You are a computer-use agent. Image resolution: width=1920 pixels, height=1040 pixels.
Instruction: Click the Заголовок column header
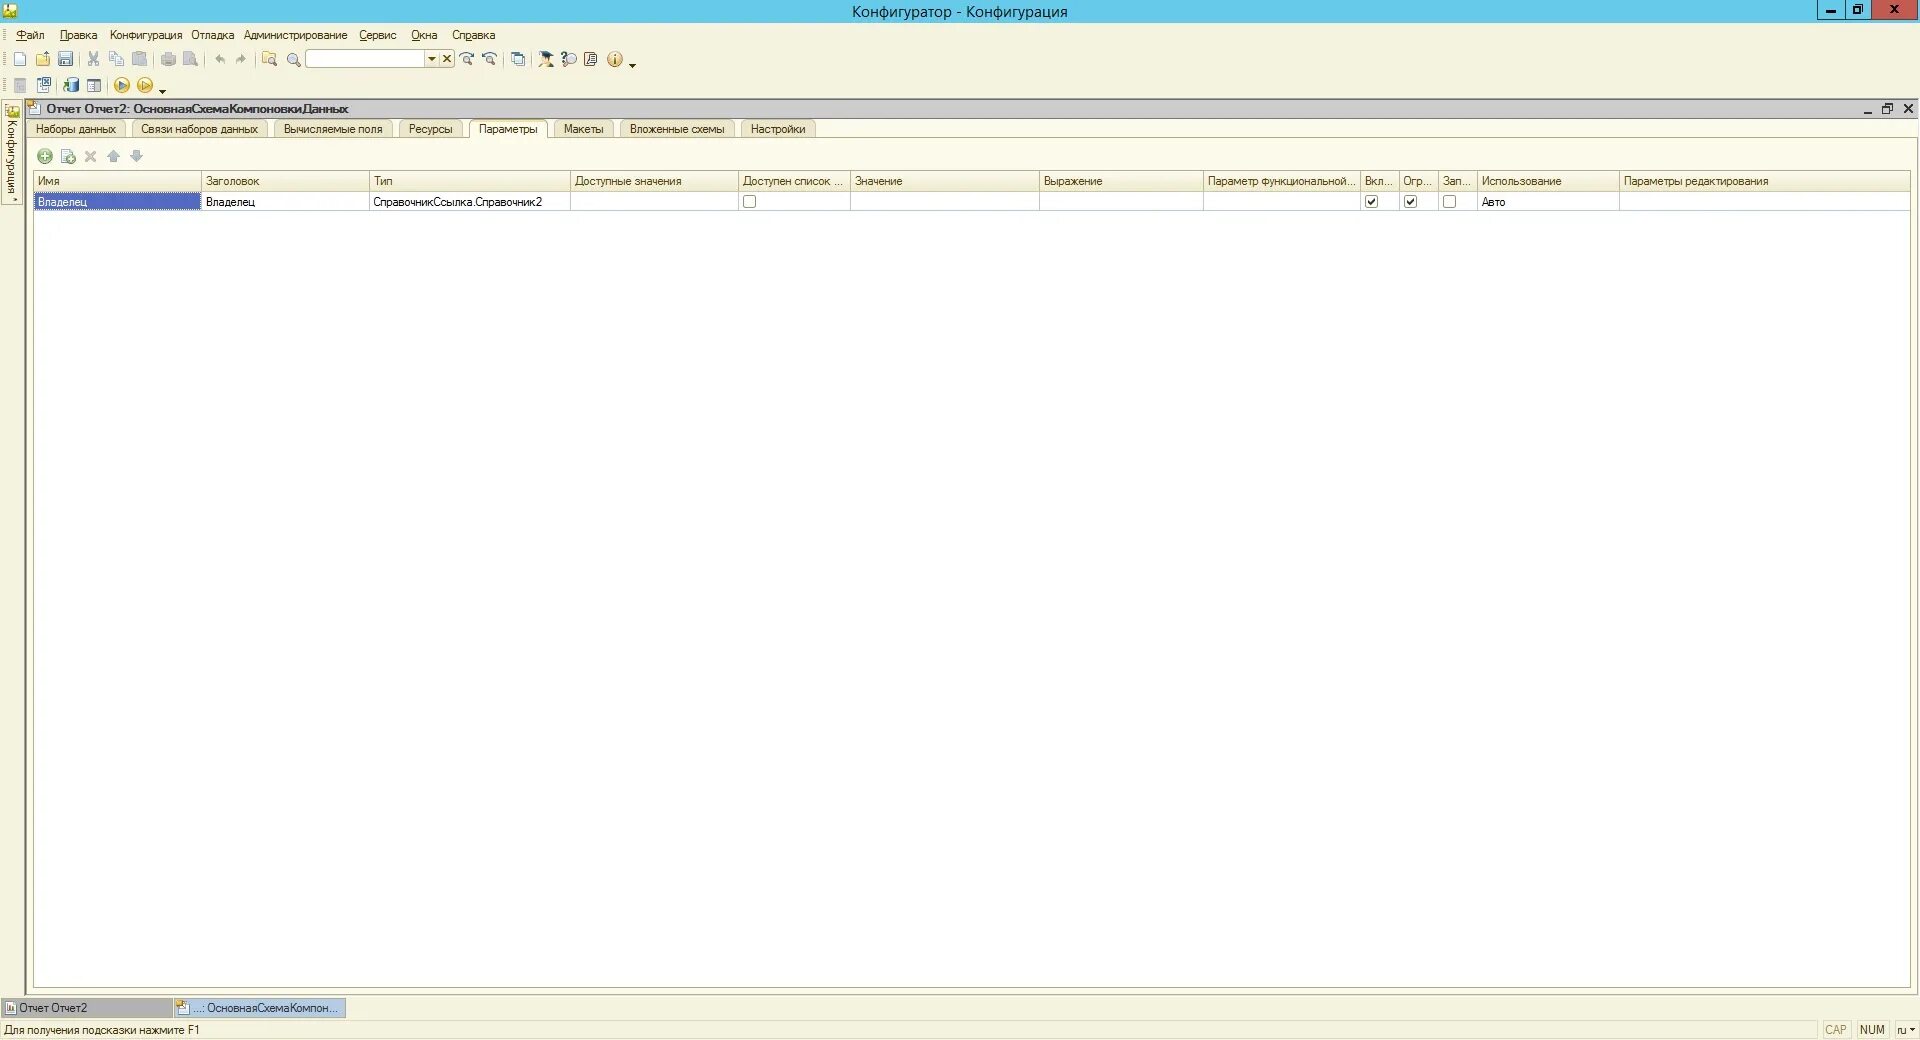point(285,181)
